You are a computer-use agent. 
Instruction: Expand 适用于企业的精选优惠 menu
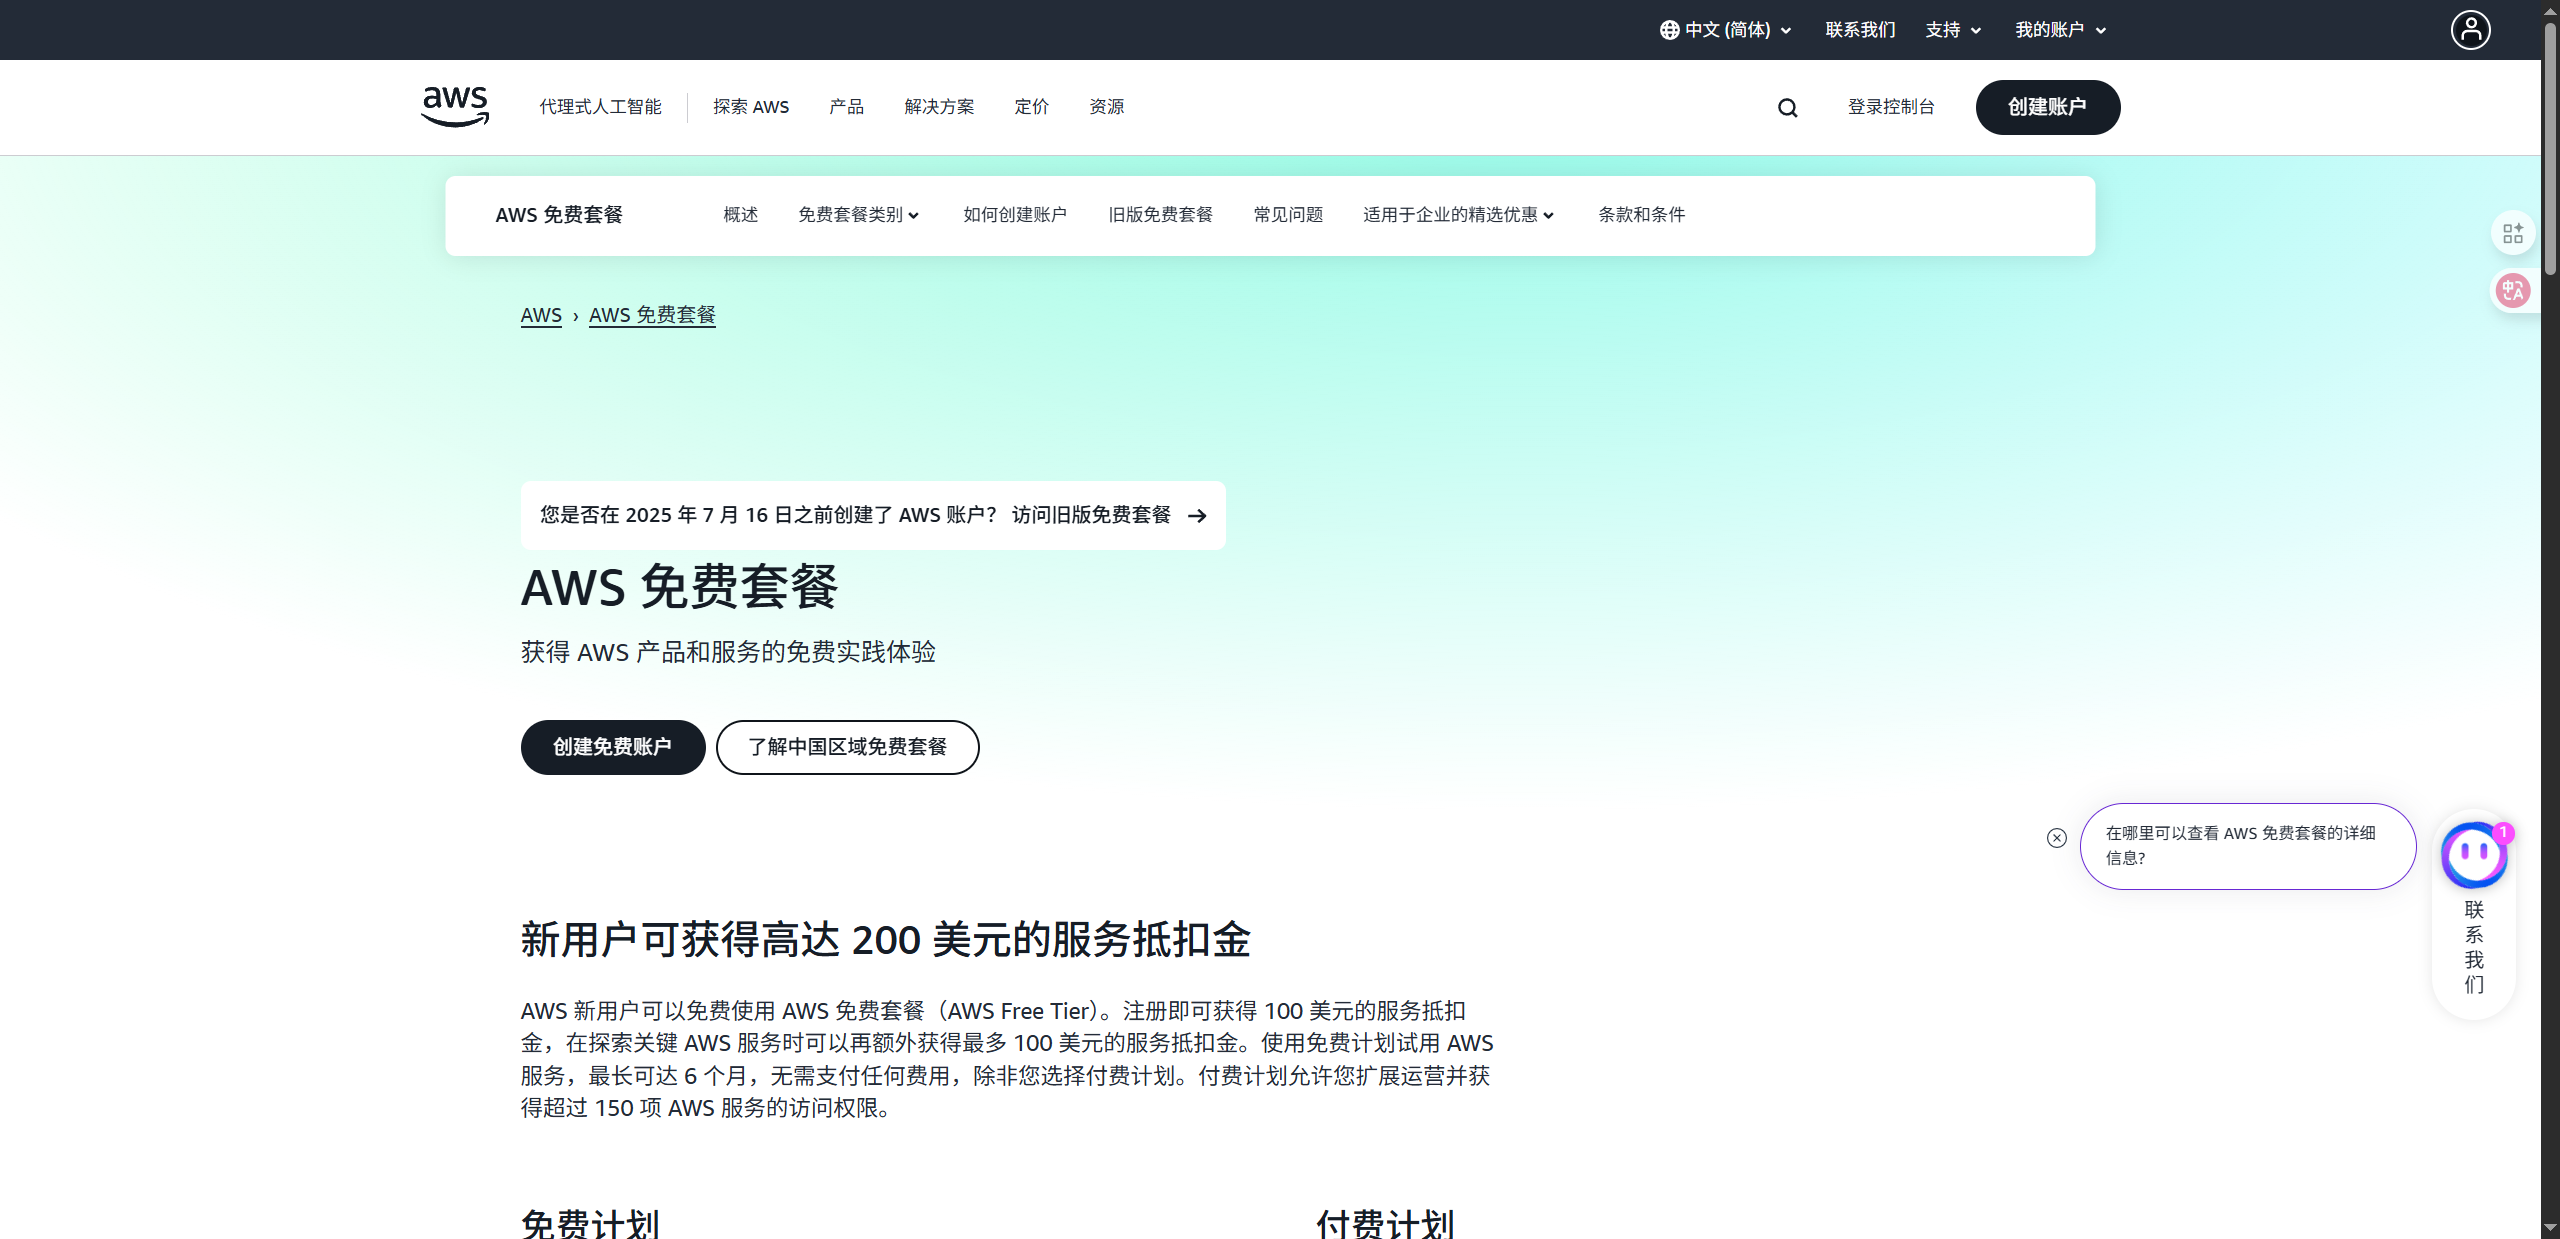pyautogui.click(x=1458, y=215)
